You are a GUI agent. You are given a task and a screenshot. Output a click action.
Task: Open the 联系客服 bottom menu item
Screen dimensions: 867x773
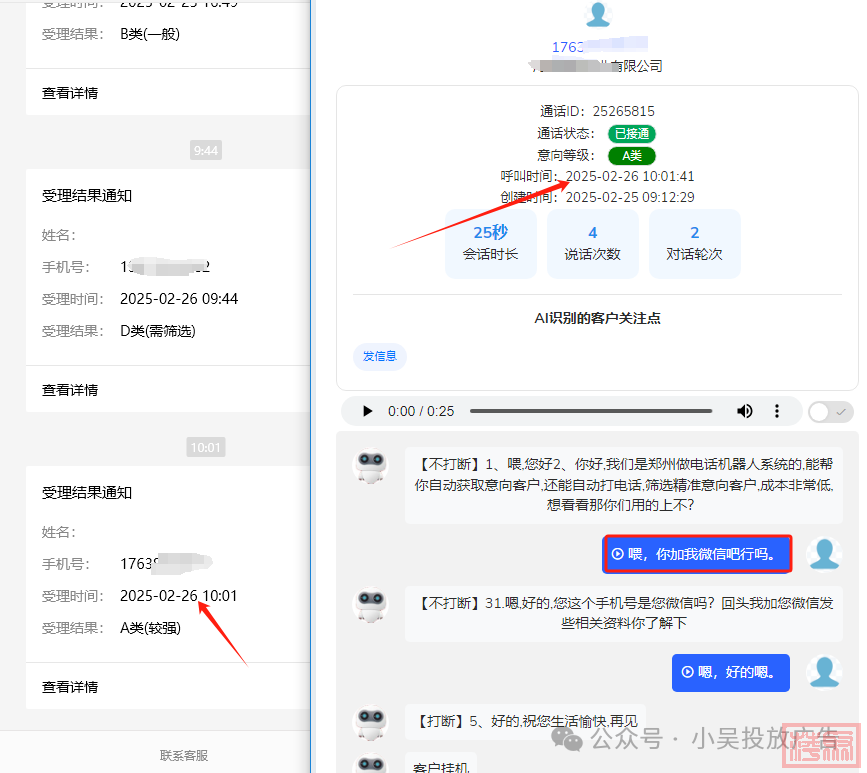[184, 756]
